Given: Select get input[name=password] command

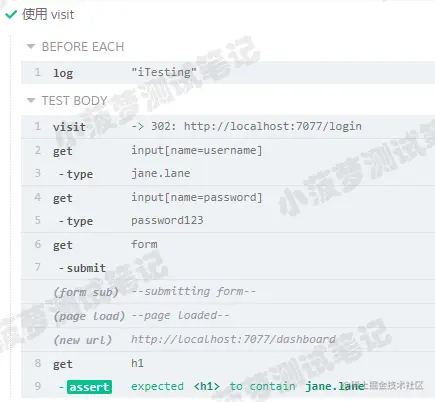Looking at the screenshot, I should [x=228, y=197].
